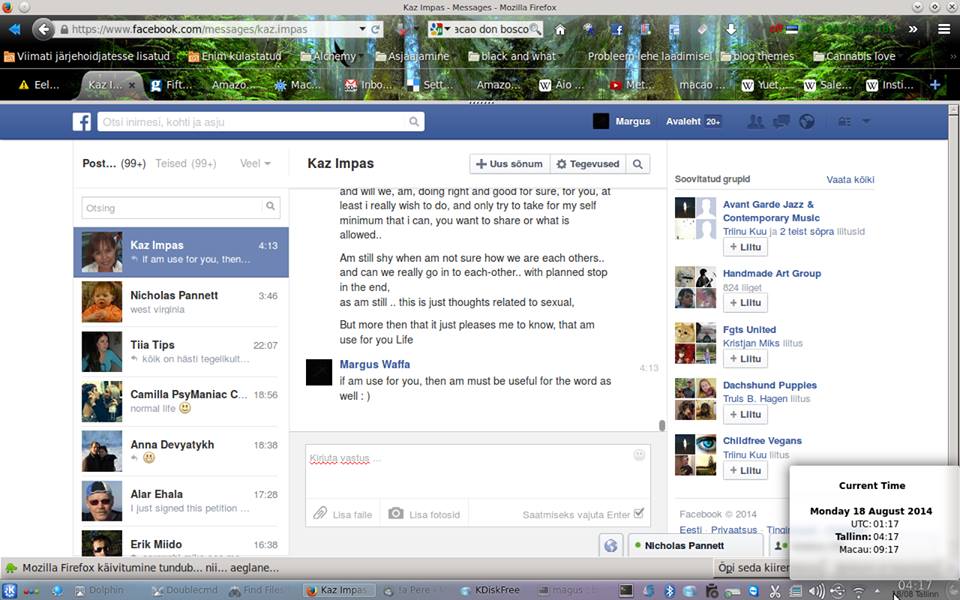This screenshot has width=960, height=600.
Task: Switch to KDiskFree in the taskbar
Action: click(490, 590)
